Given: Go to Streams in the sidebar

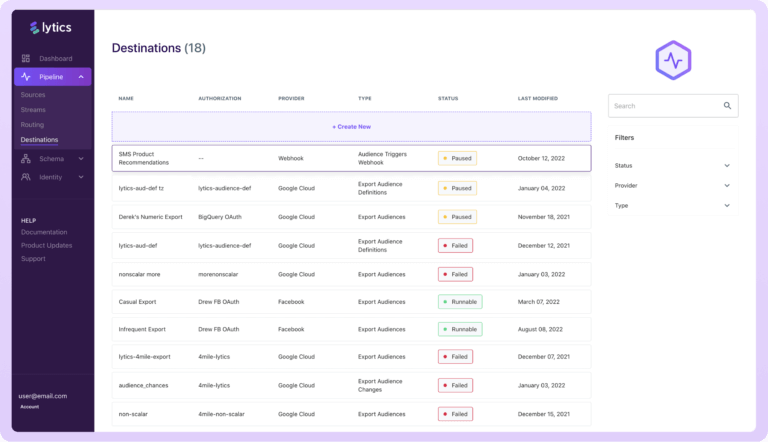Looking at the screenshot, I should pyautogui.click(x=33, y=109).
